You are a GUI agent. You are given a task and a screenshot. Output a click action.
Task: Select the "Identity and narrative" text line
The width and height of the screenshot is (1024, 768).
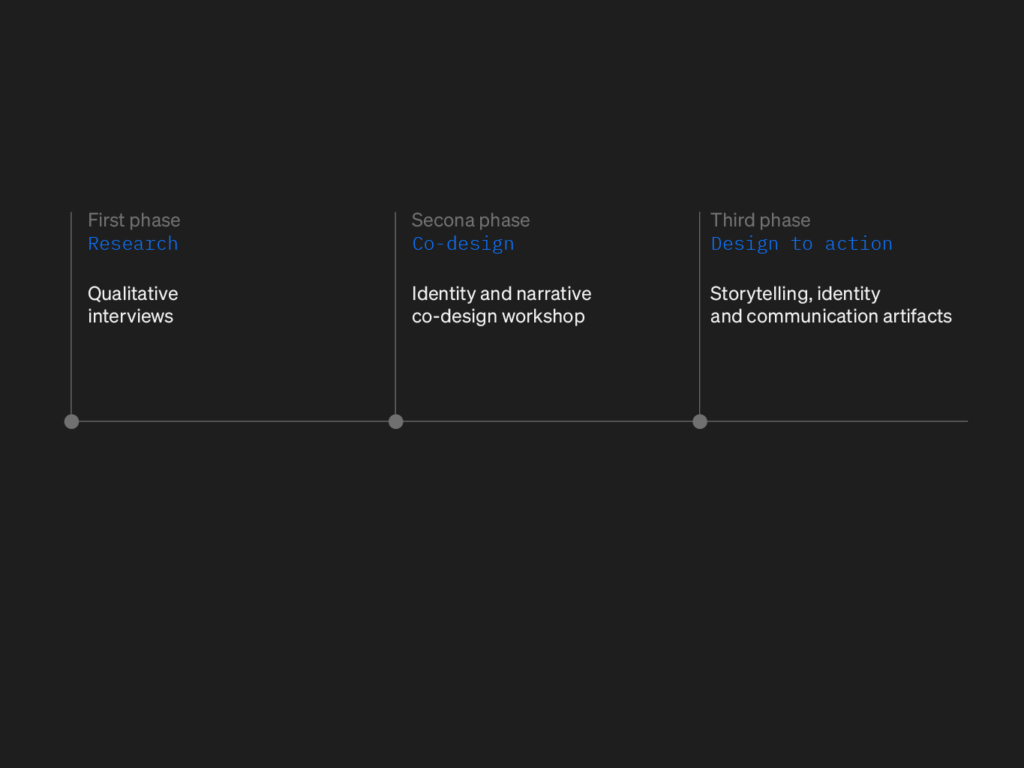coord(501,294)
